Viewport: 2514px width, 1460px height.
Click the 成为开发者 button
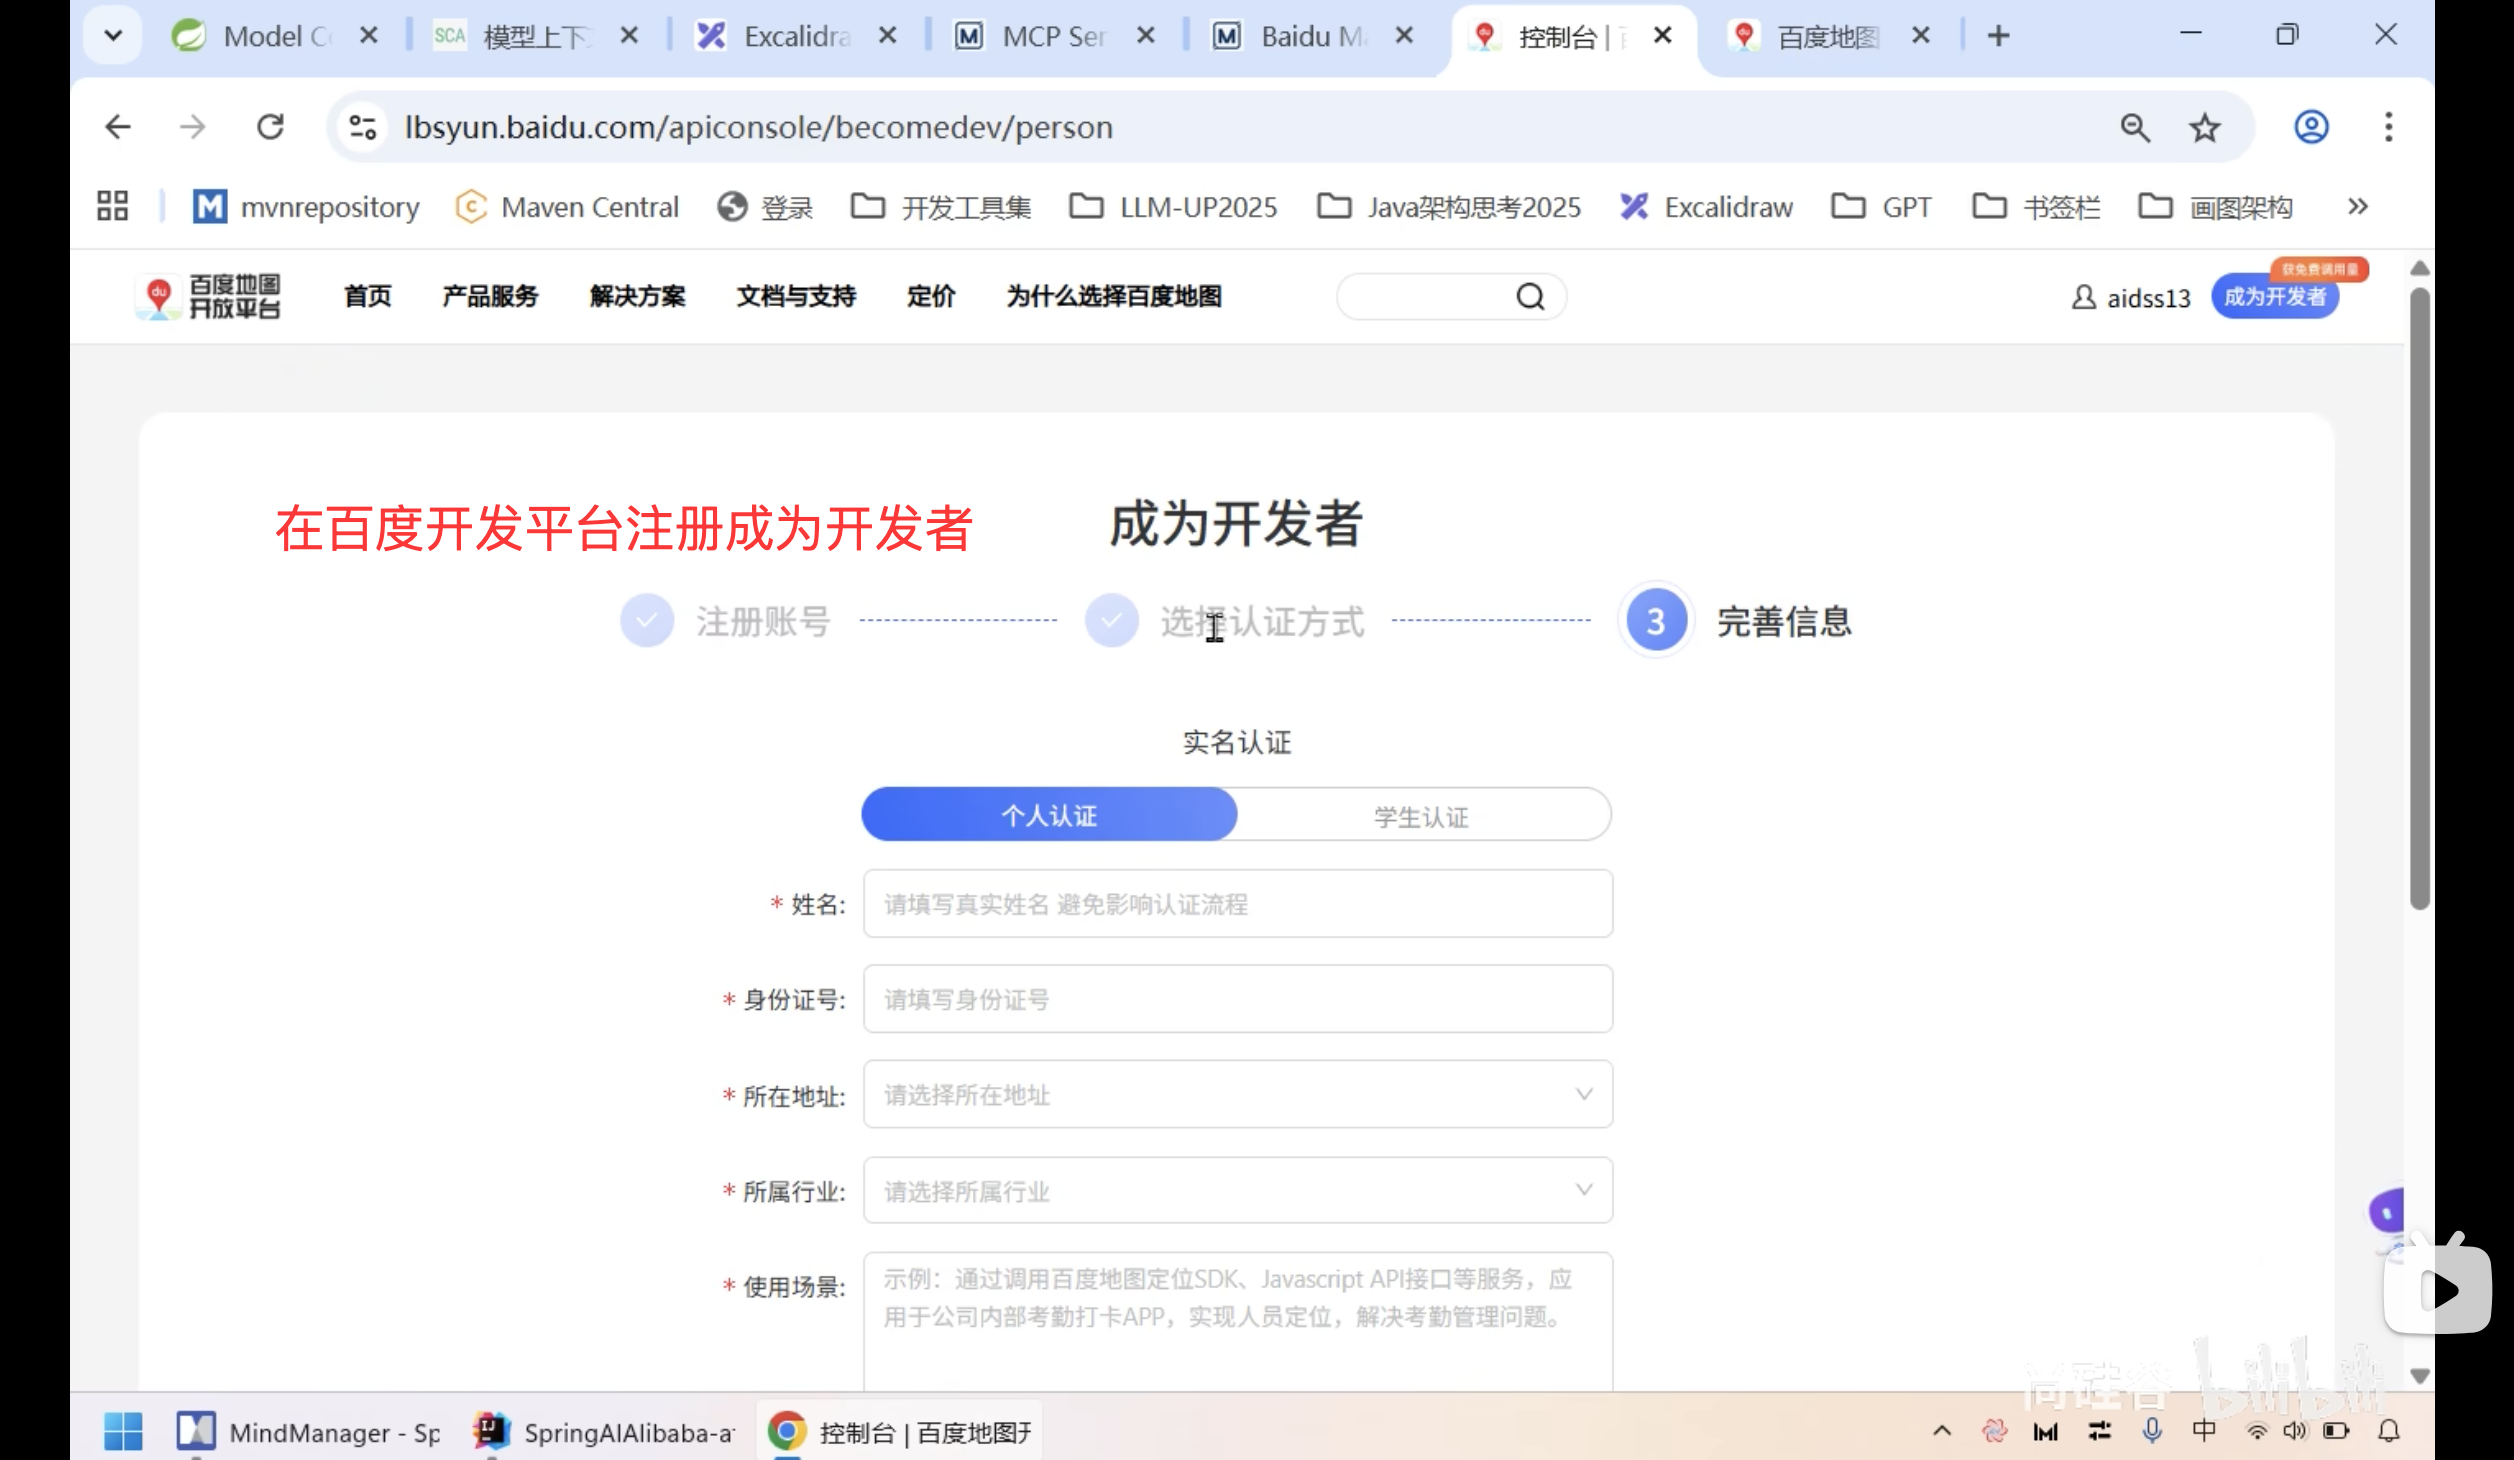pyautogui.click(x=2274, y=297)
